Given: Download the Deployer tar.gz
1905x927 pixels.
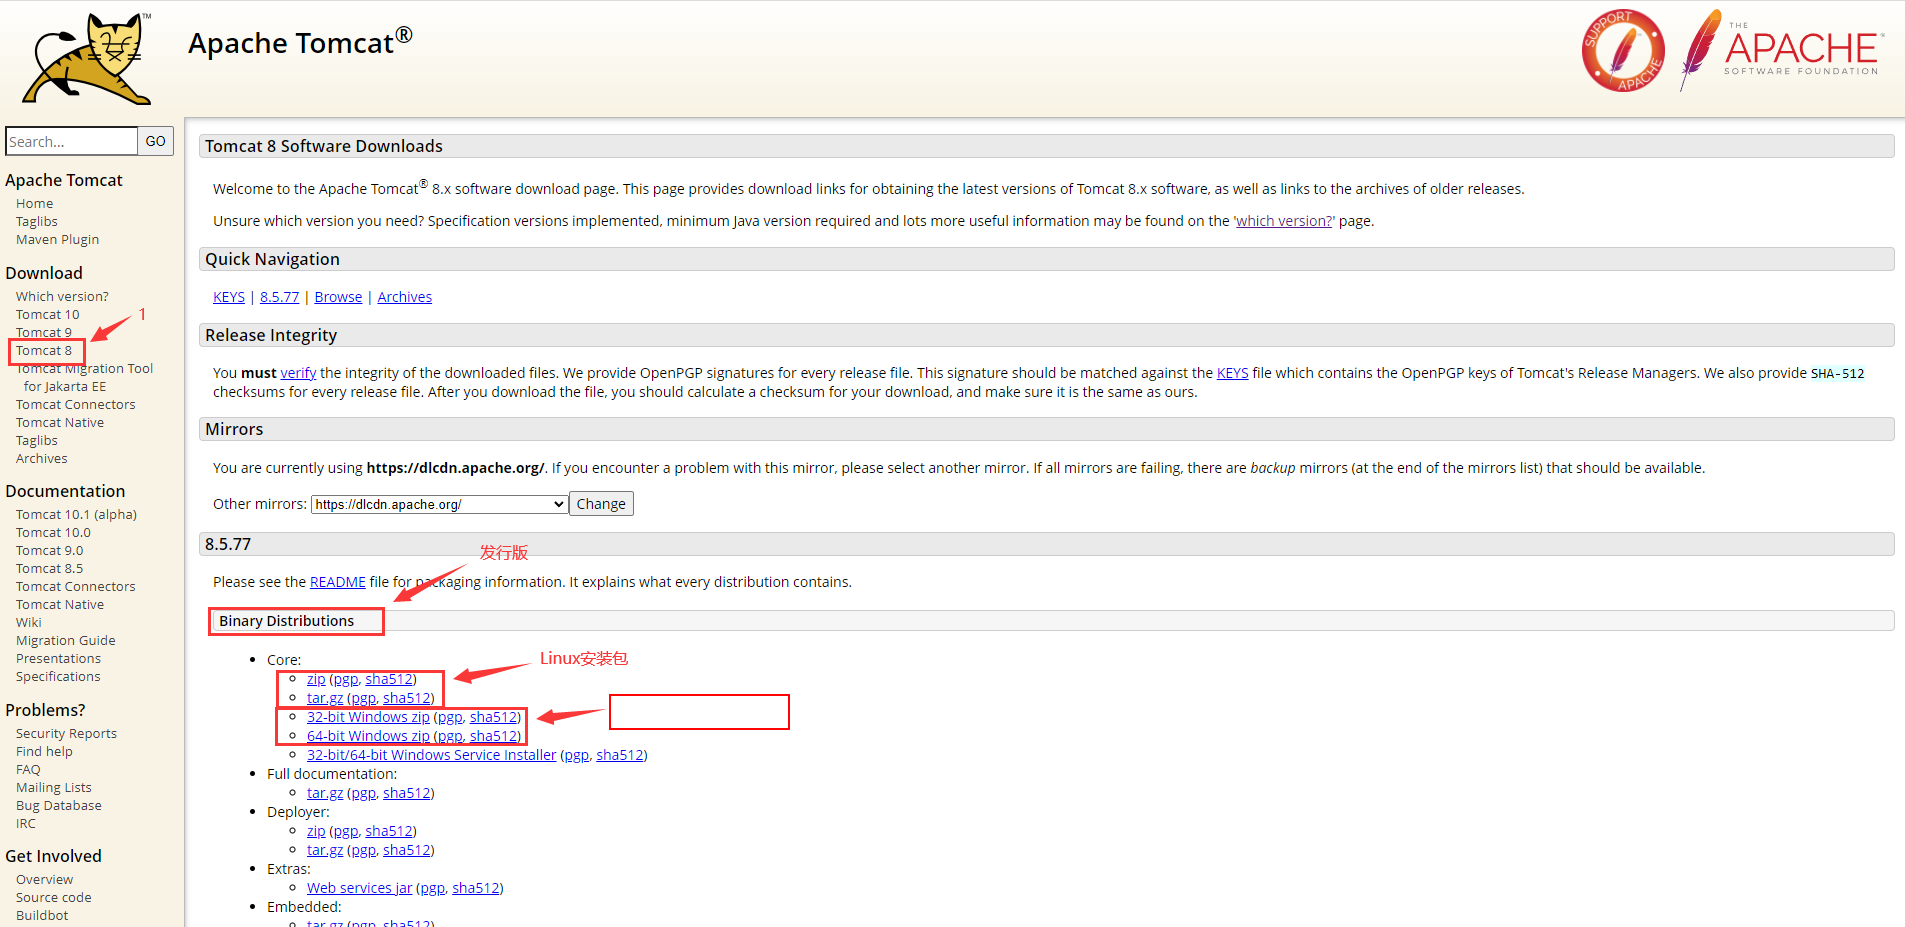Looking at the screenshot, I should pos(325,850).
